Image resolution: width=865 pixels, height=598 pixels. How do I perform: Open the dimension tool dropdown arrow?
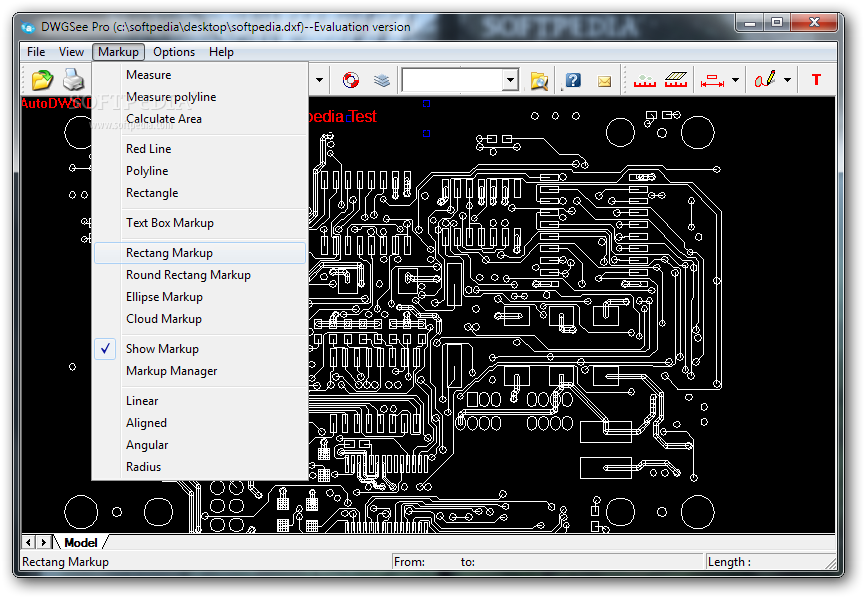coord(735,81)
